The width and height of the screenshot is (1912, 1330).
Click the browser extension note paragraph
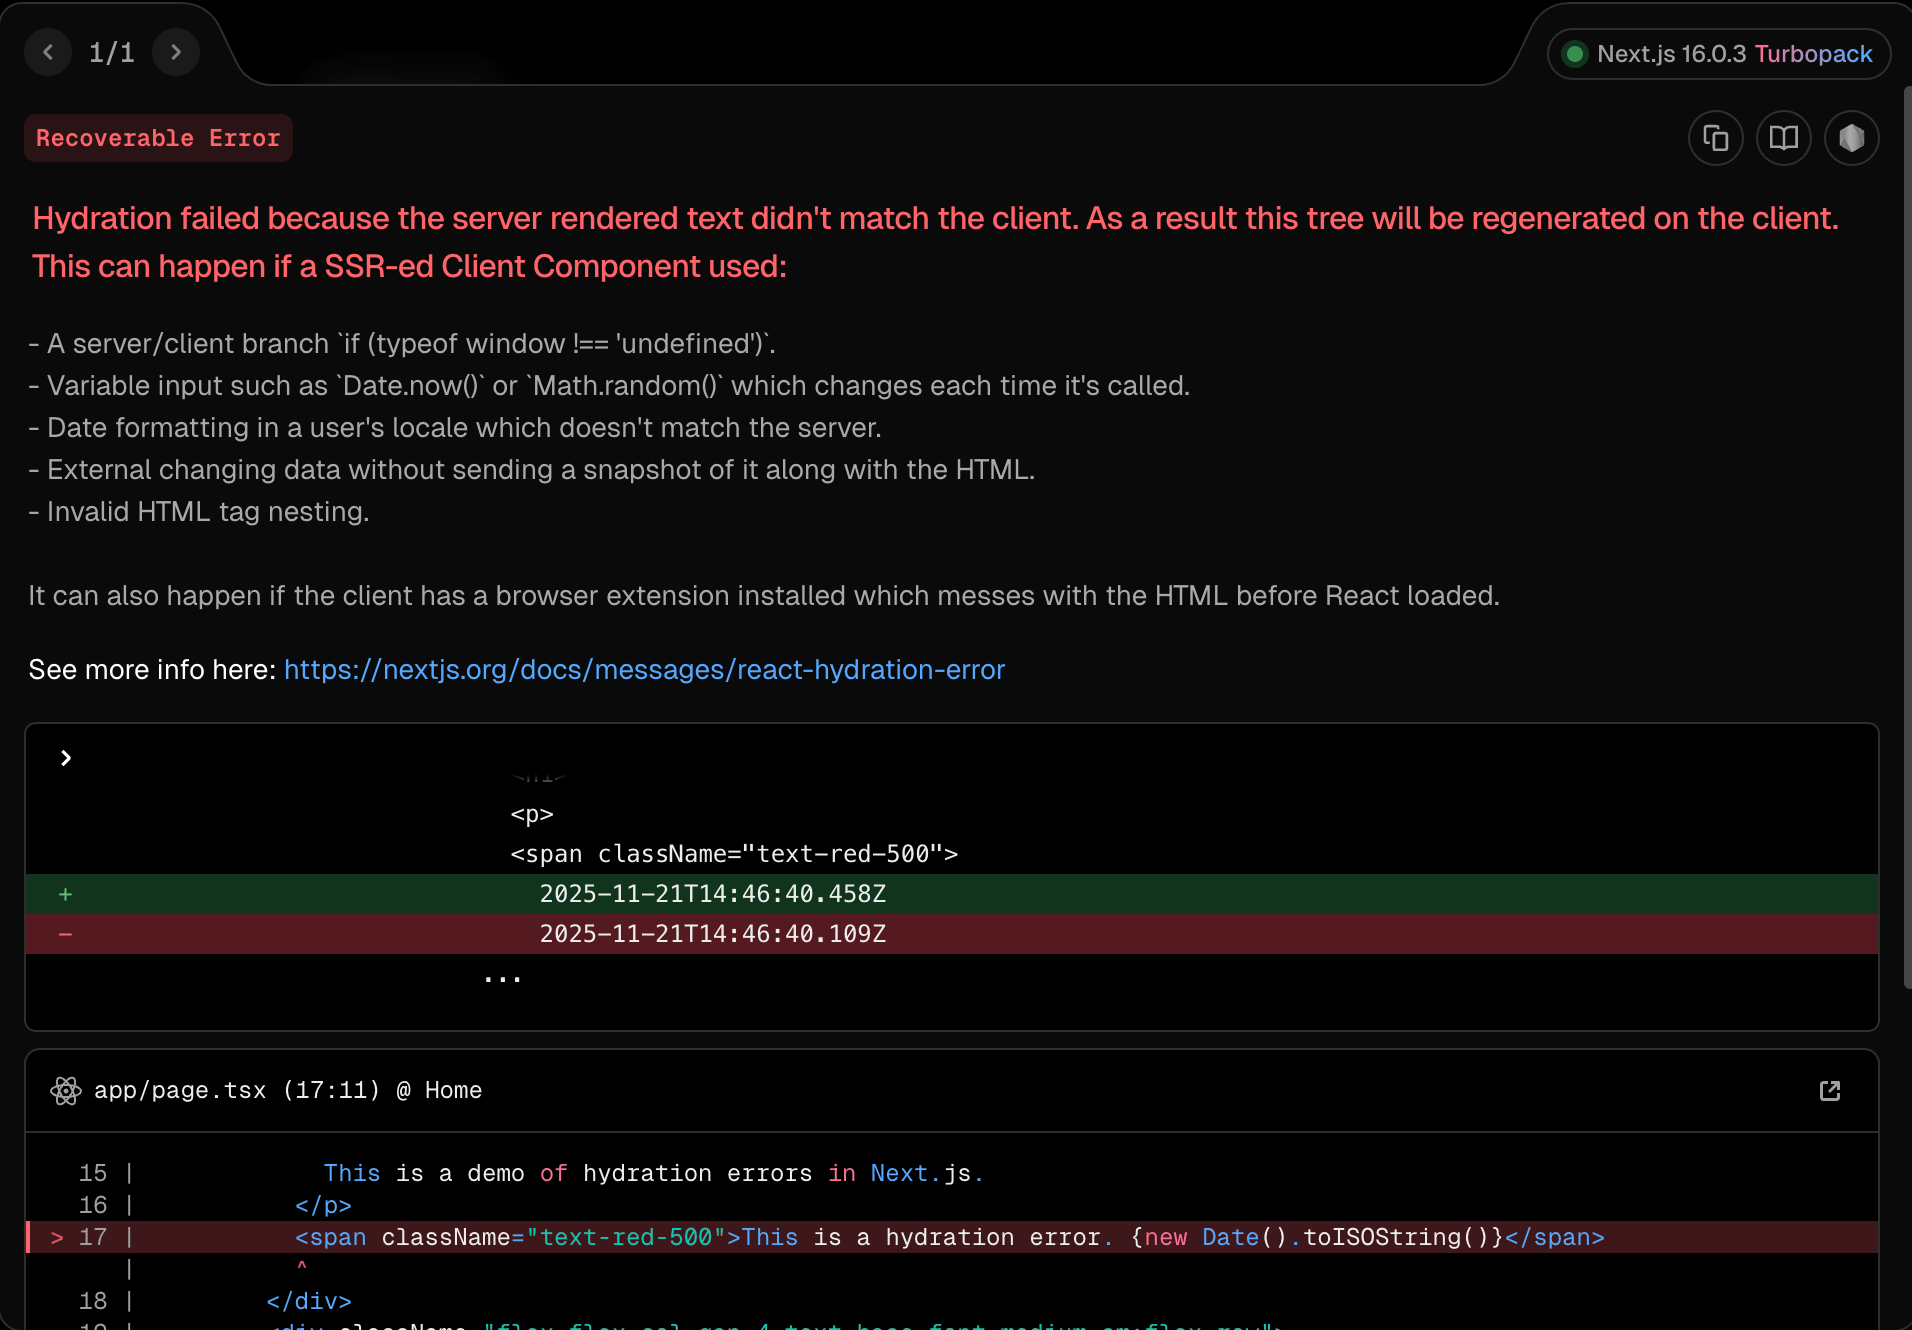(764, 596)
